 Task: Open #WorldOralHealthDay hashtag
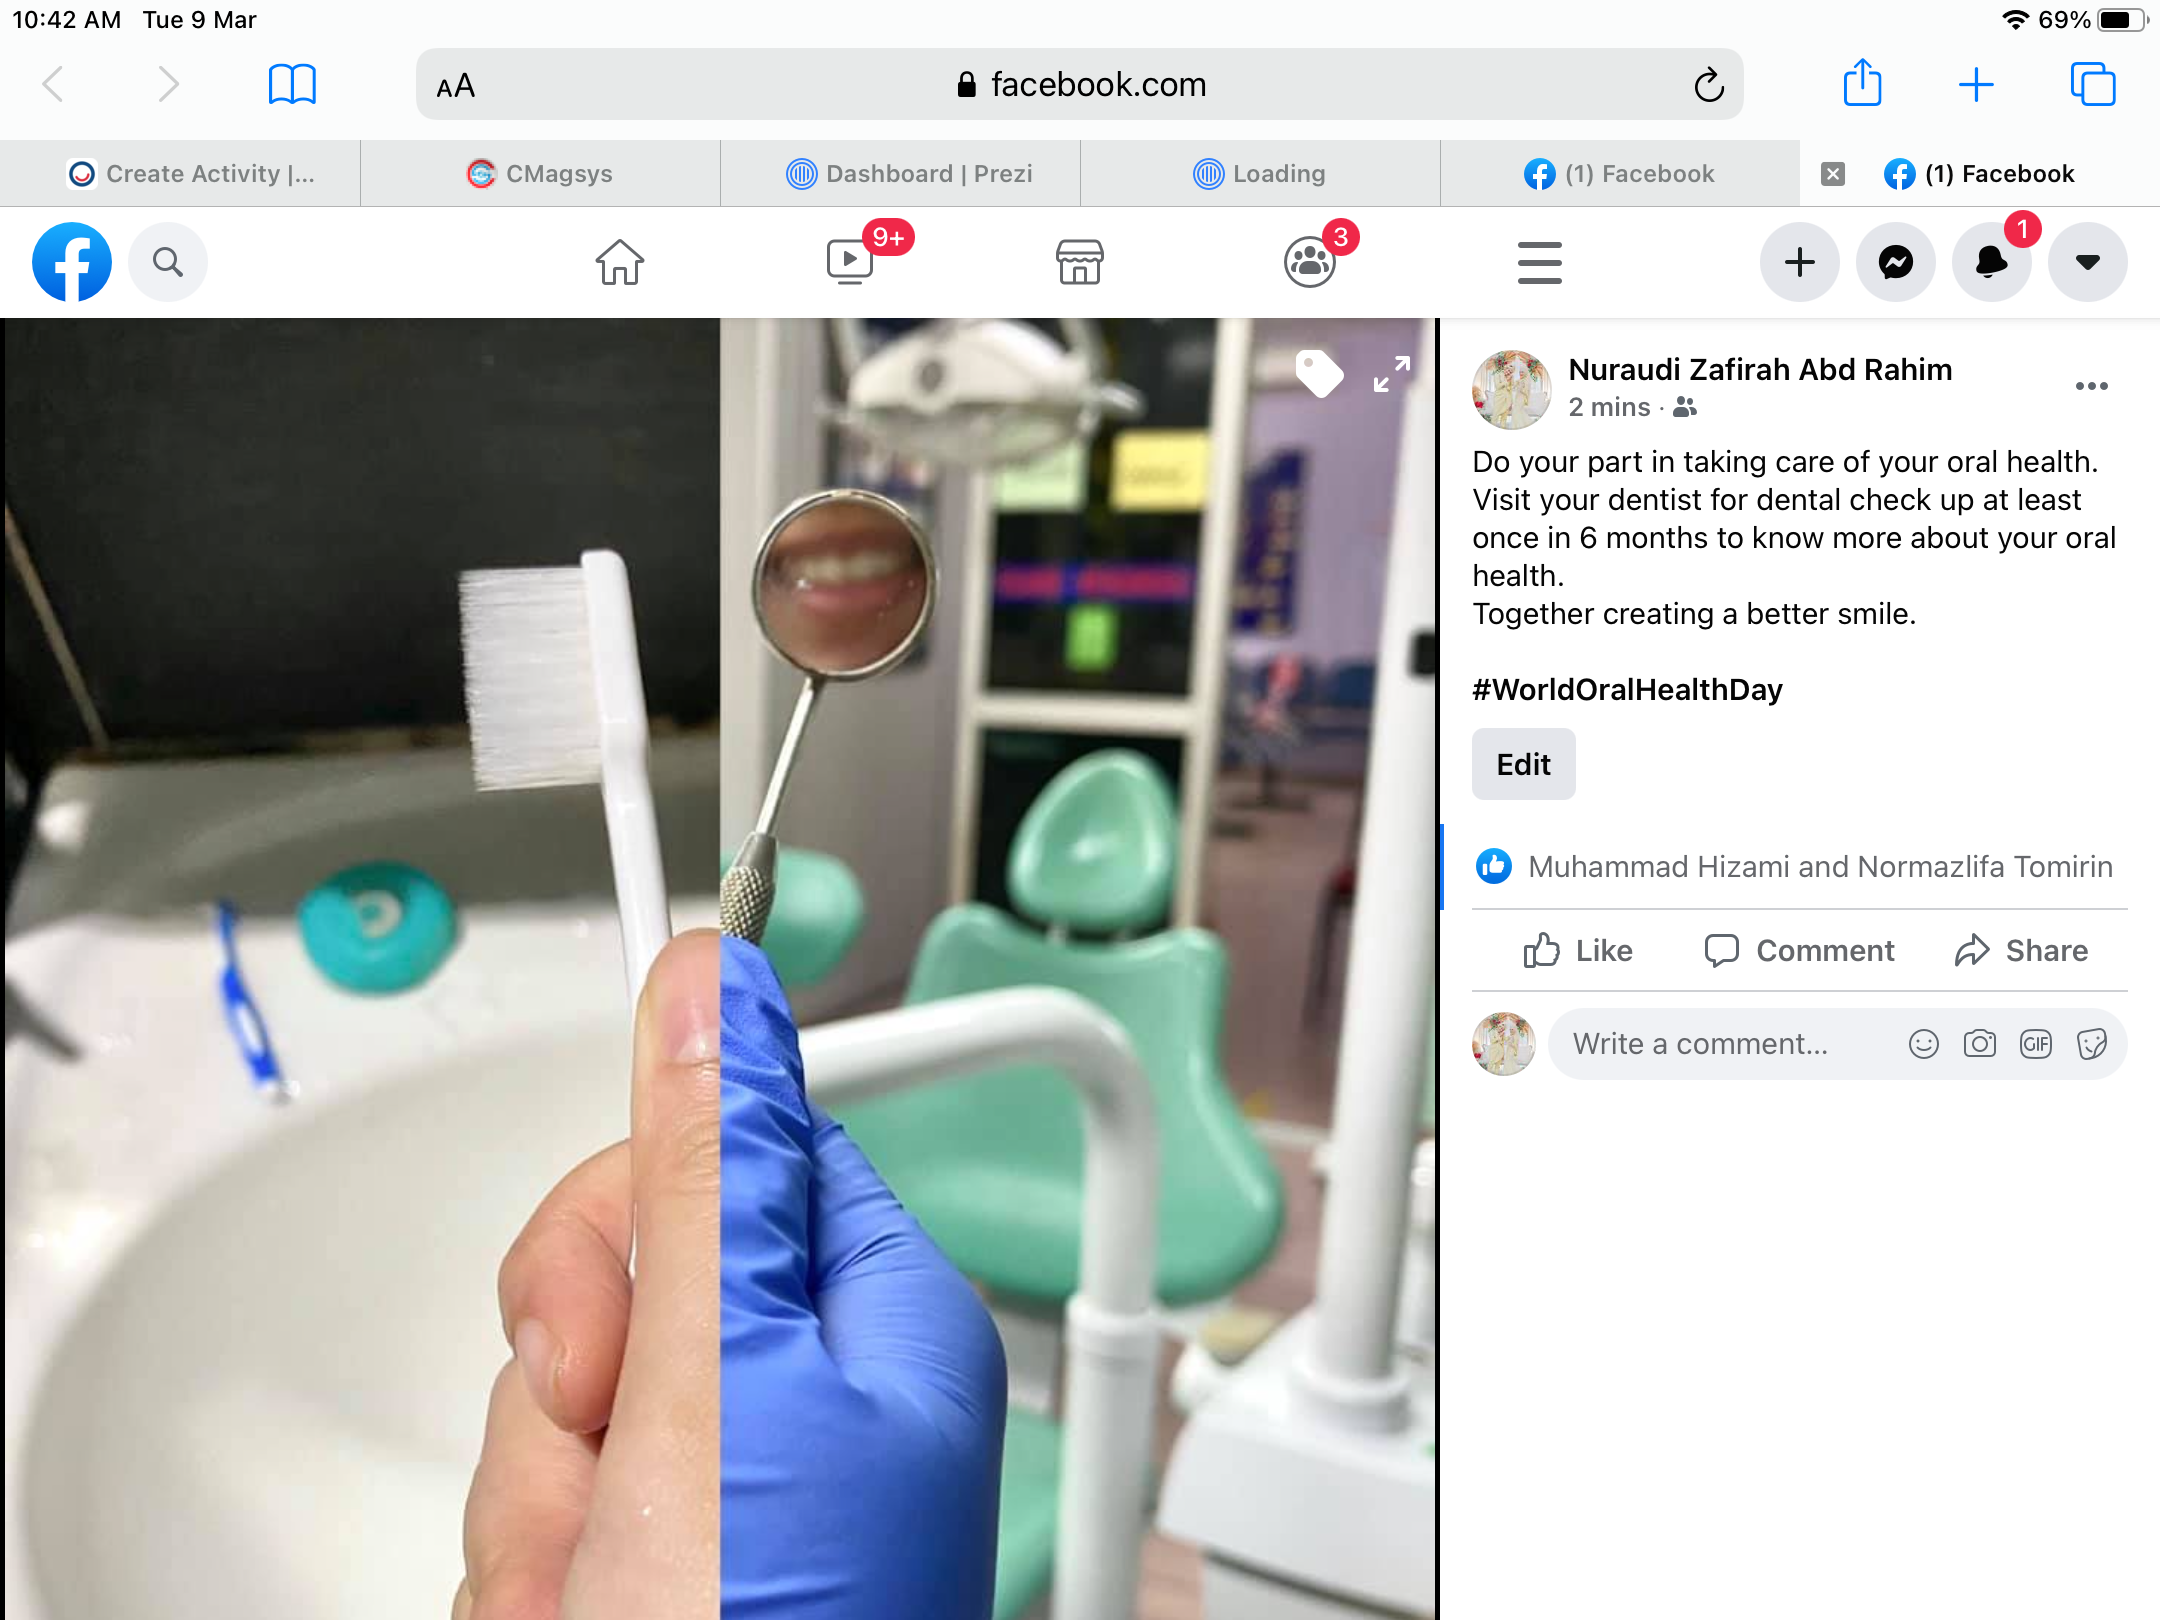click(1627, 690)
